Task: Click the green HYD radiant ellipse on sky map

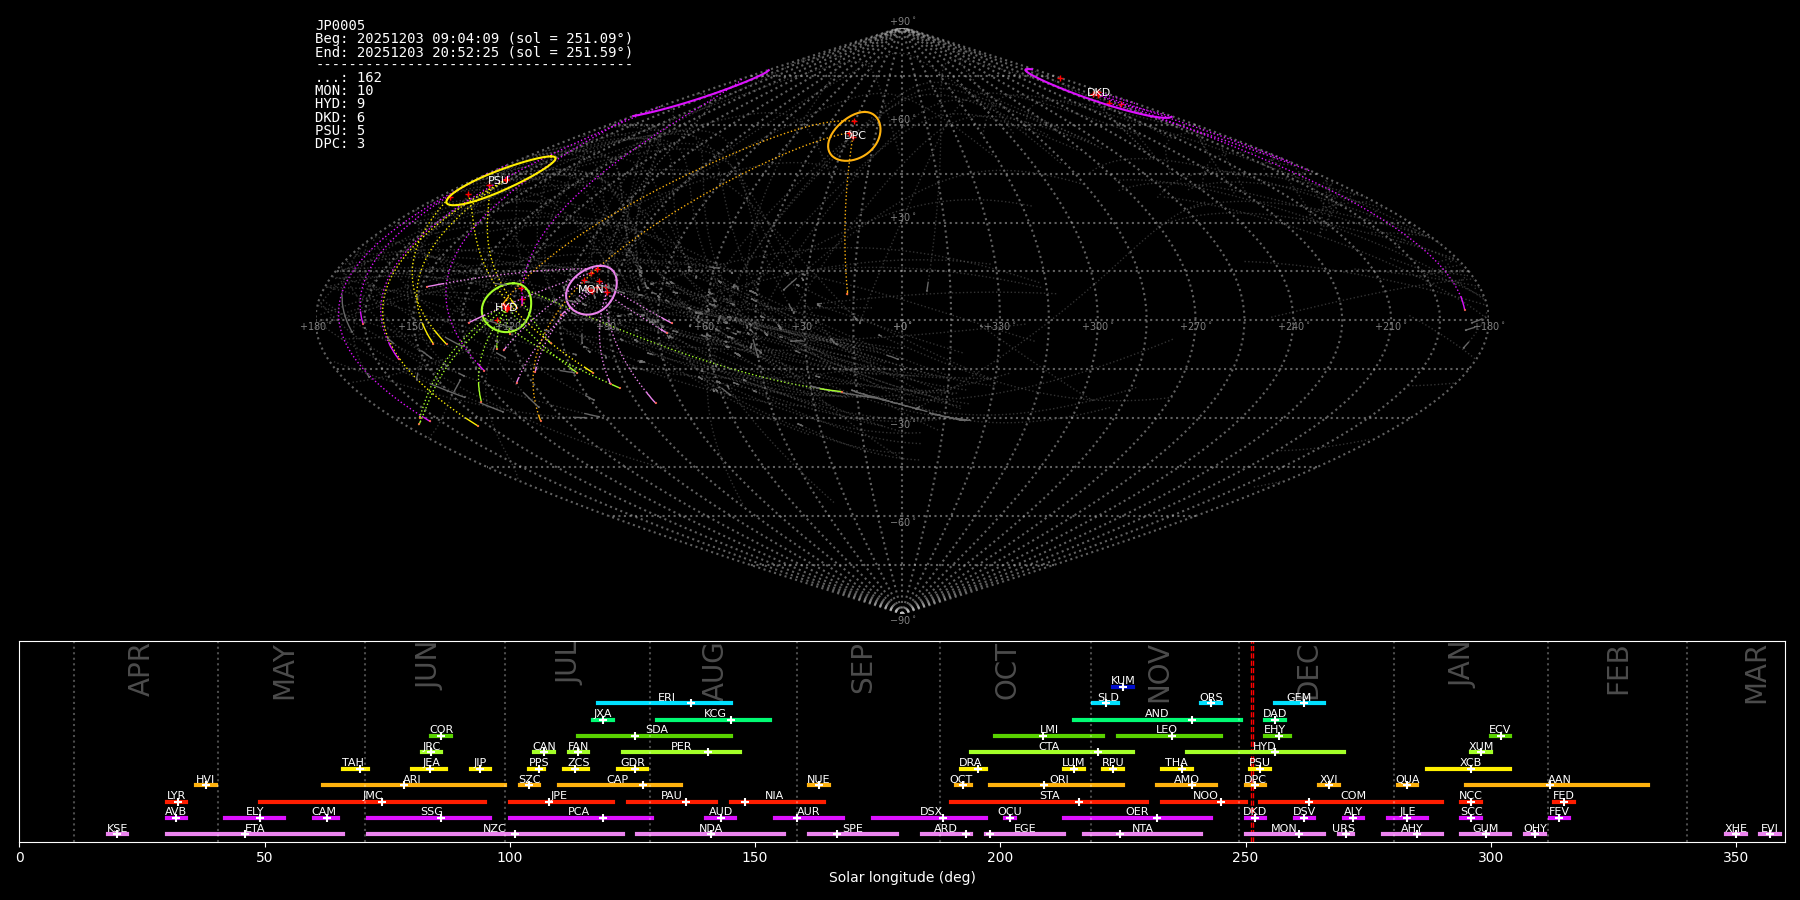Action: (506, 308)
